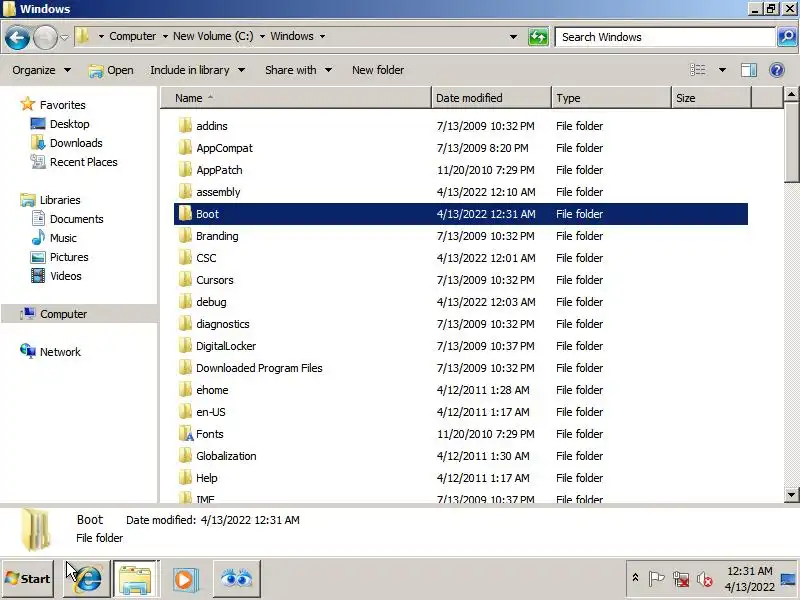Show hidden tray icons
The height and width of the screenshot is (600, 800).
[x=635, y=578]
